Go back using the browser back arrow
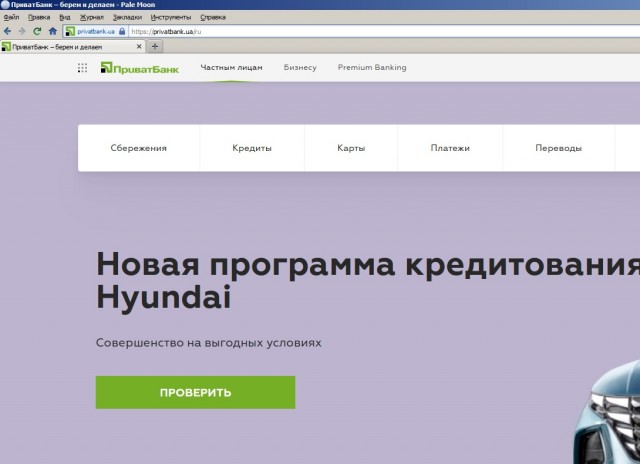 [7, 31]
